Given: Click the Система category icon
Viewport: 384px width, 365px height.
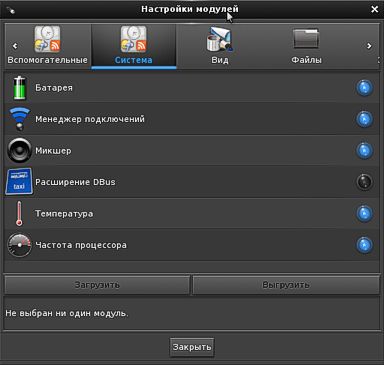Looking at the screenshot, I should click(x=133, y=39).
